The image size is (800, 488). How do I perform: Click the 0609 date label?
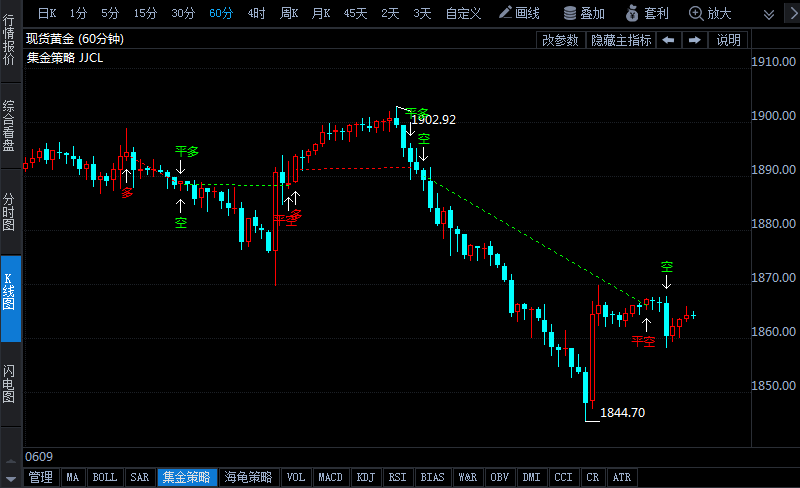pos(39,456)
